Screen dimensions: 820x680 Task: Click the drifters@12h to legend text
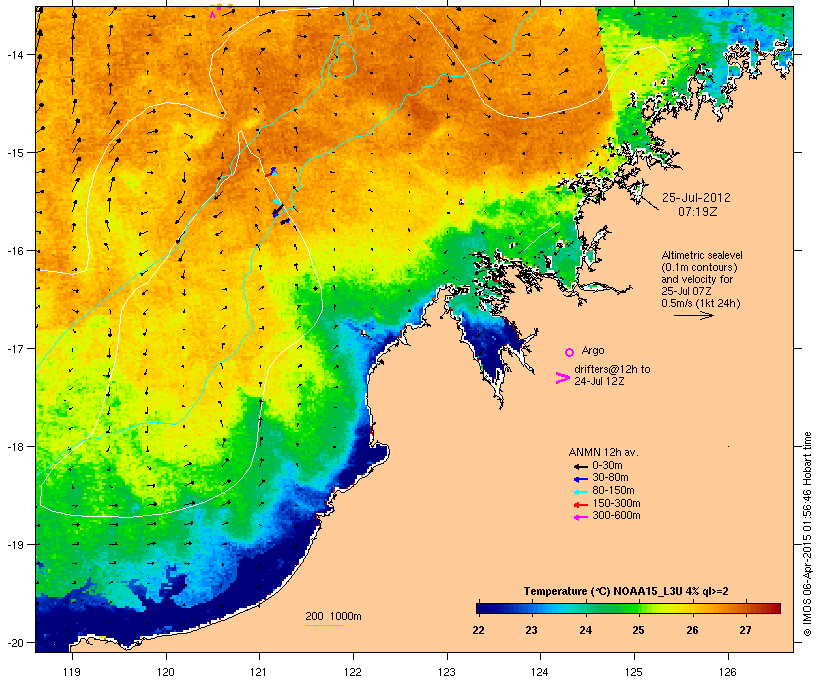[612, 369]
